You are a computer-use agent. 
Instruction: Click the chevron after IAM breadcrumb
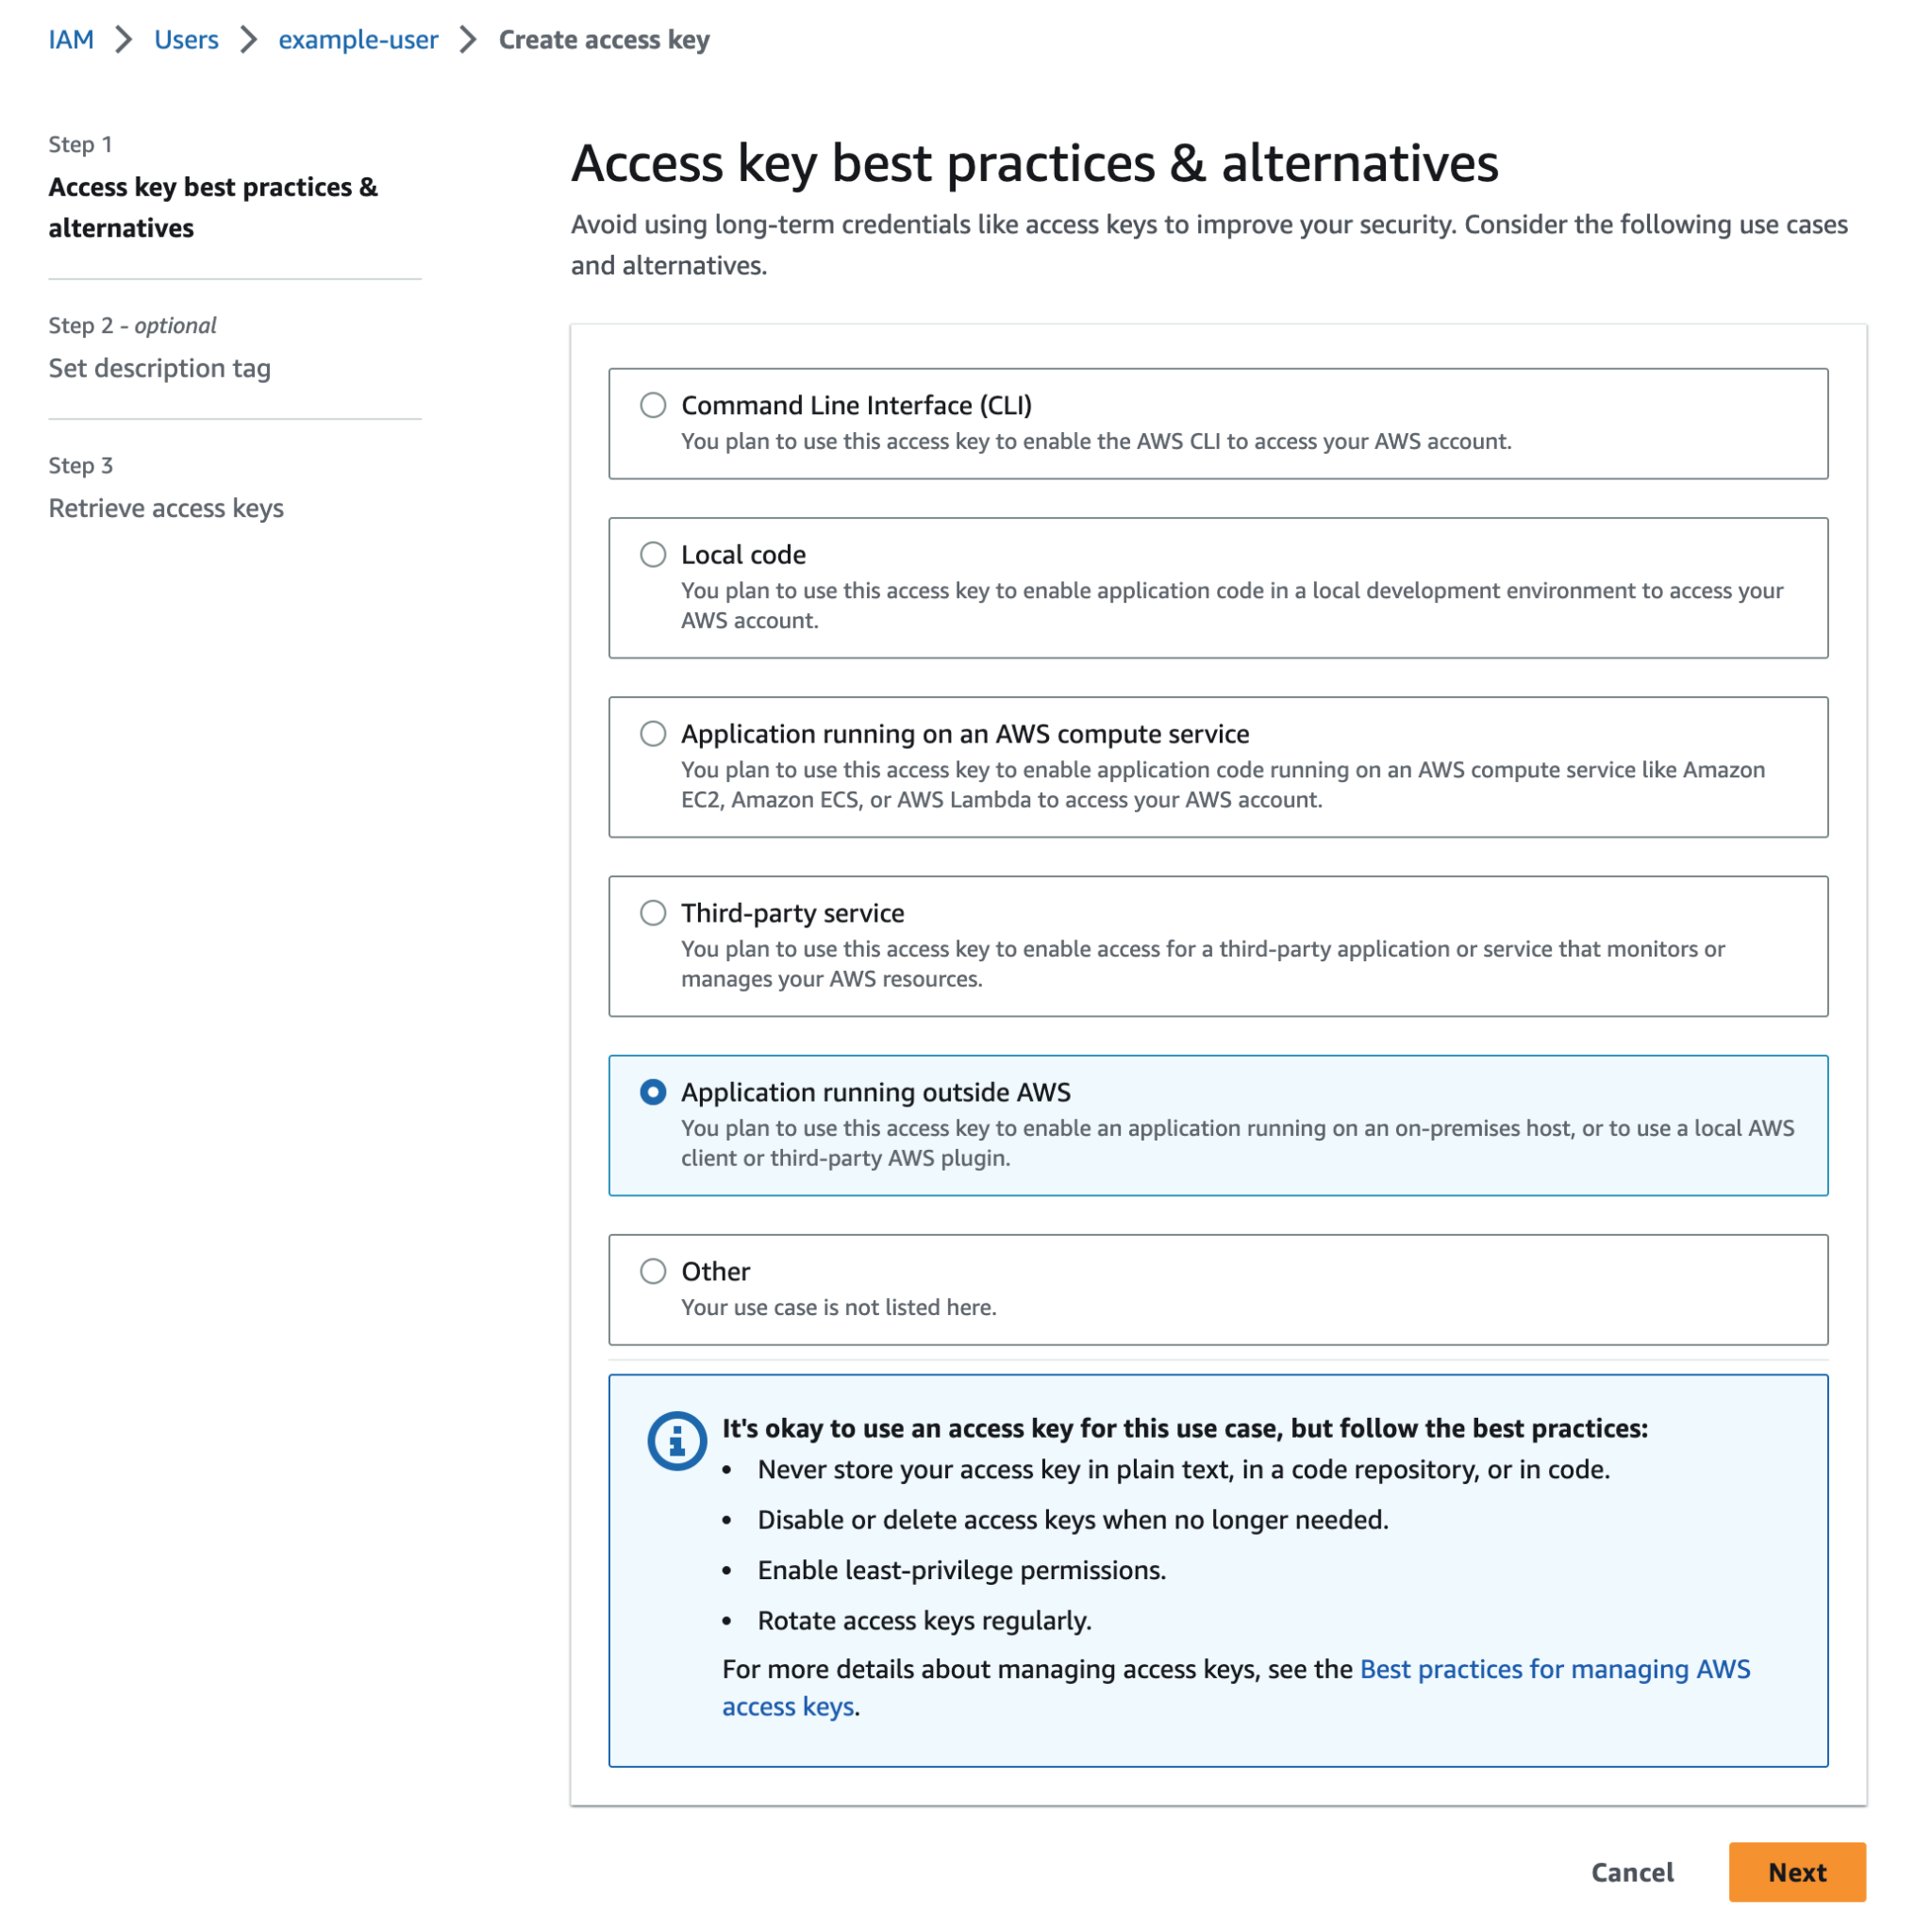click(124, 40)
